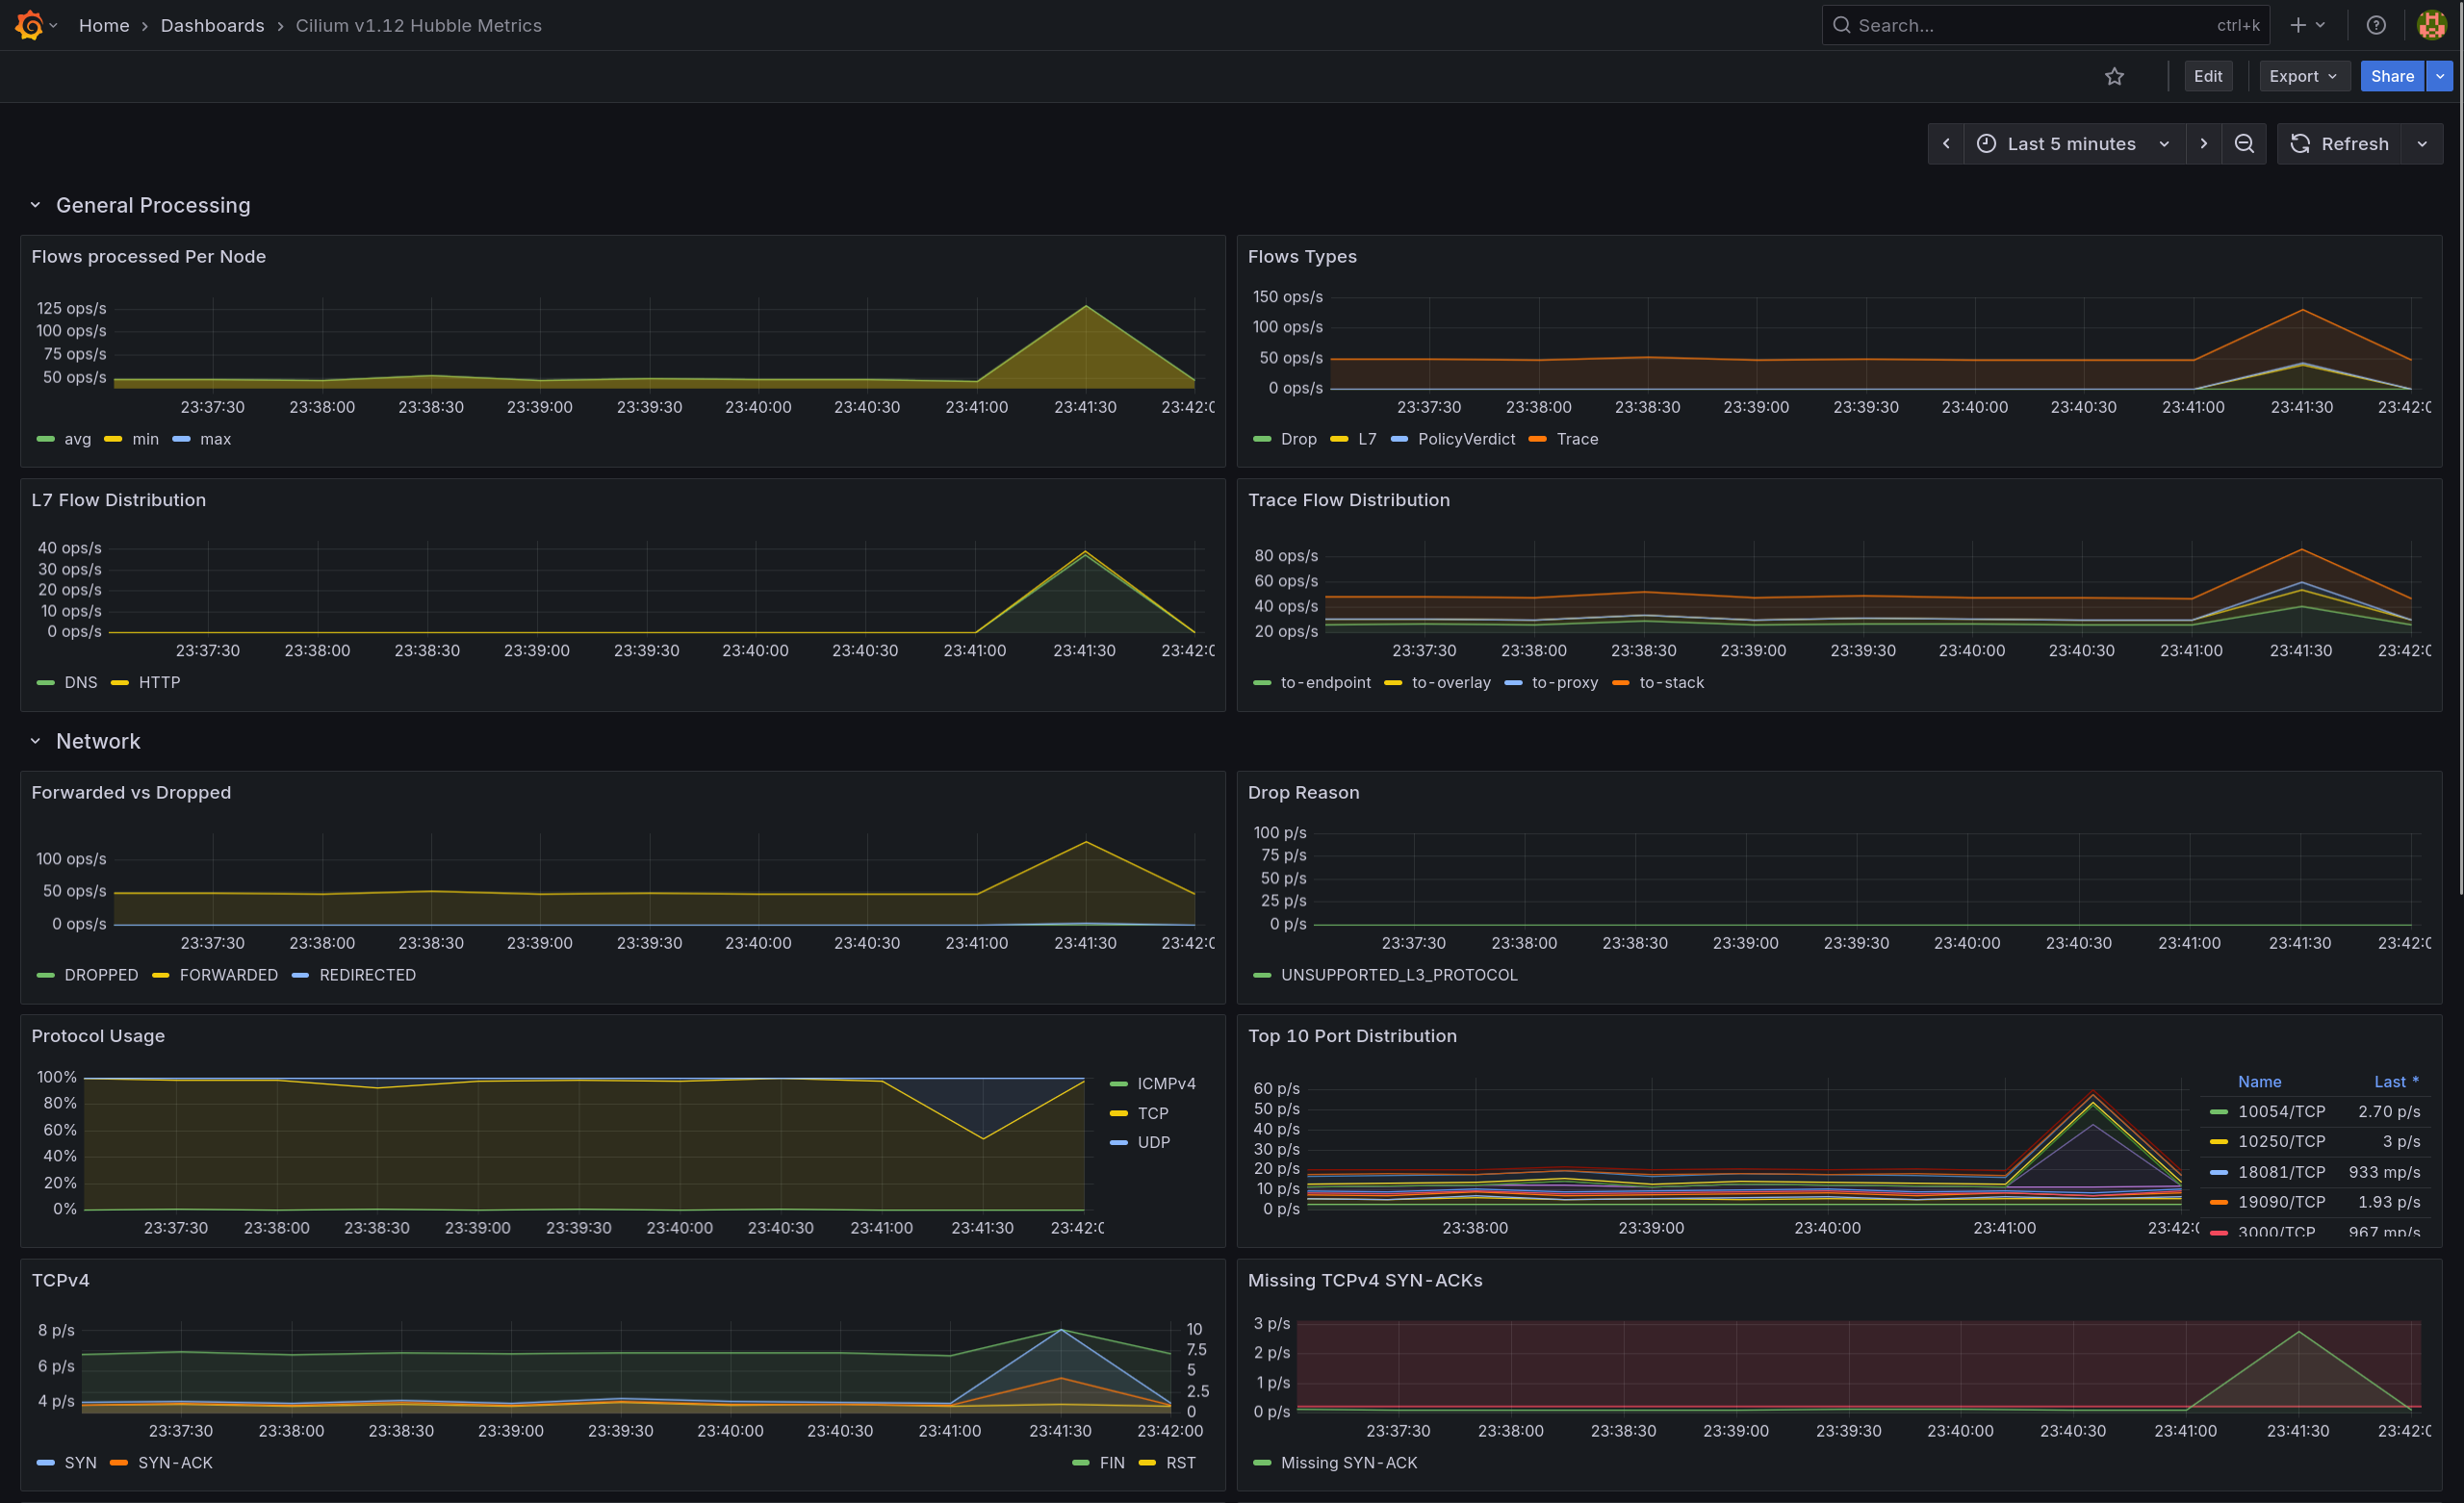Open the help question mark icon
This screenshot has width=2464, height=1503.
click(x=2376, y=25)
